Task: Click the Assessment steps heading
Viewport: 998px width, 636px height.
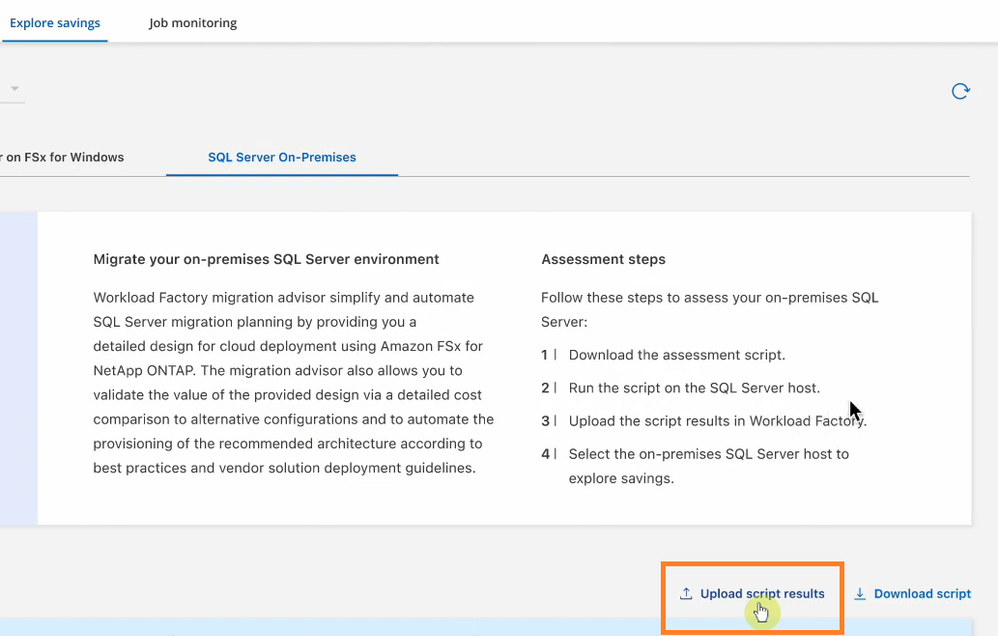Action: [603, 259]
